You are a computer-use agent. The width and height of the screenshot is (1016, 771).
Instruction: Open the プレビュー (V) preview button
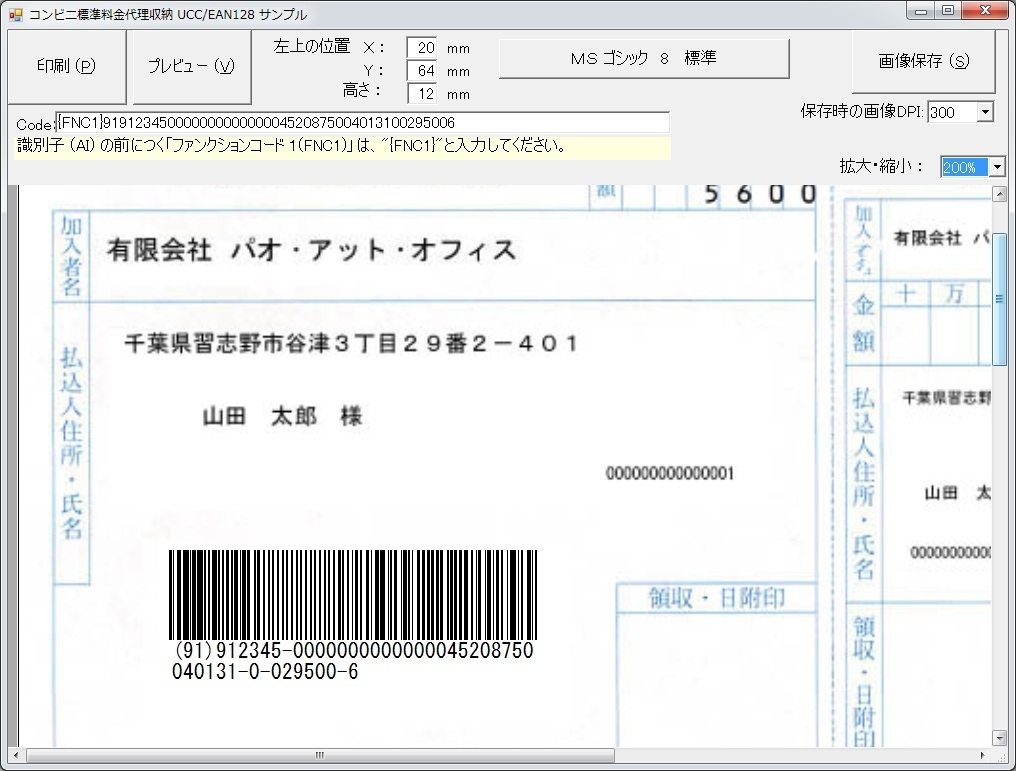[192, 66]
